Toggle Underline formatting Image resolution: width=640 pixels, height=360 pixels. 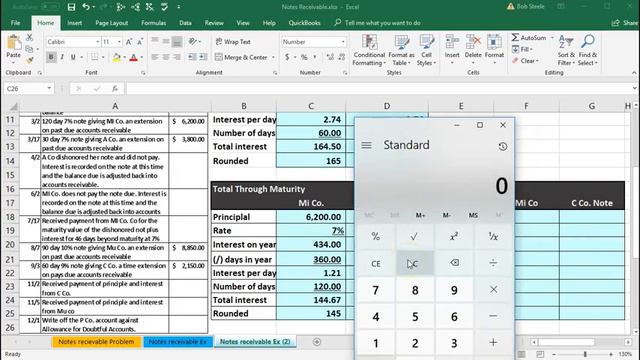73,57
